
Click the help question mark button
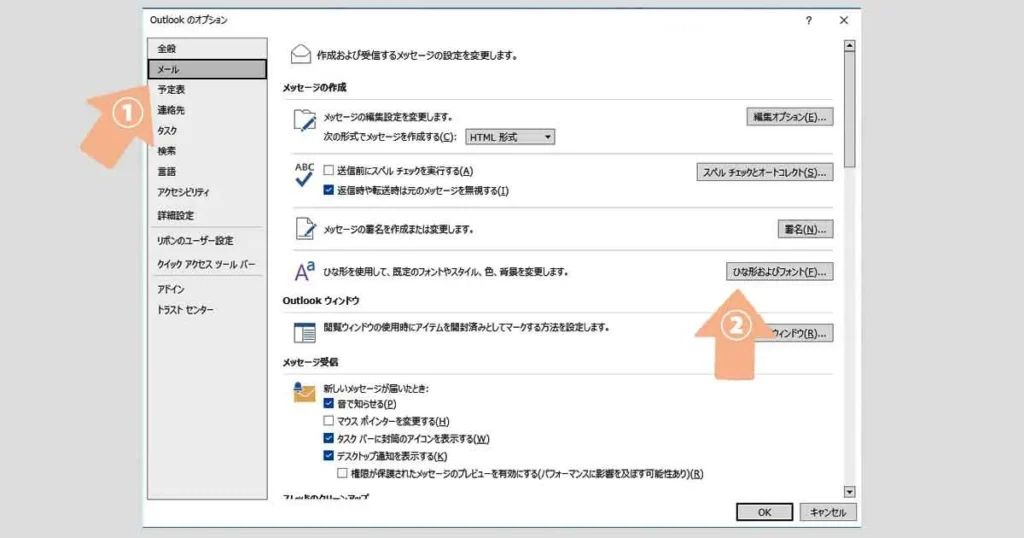[808, 20]
